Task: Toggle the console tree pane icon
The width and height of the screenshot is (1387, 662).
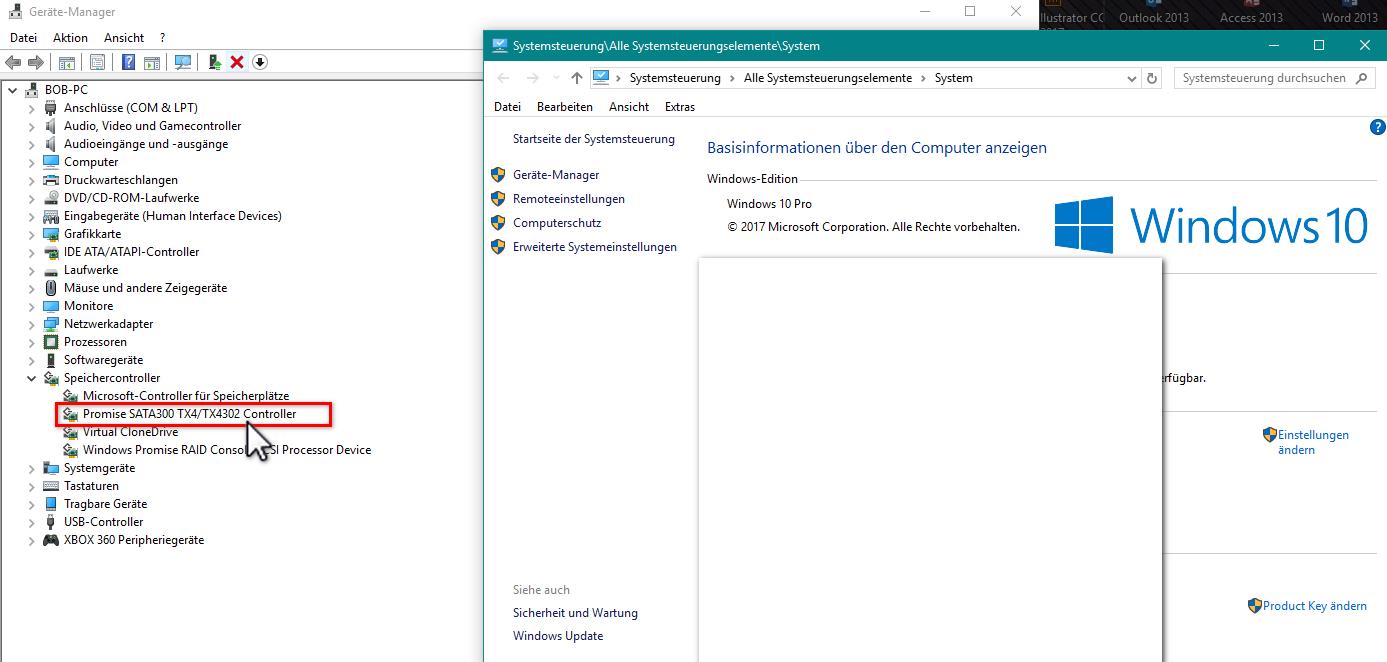Action: coord(67,62)
